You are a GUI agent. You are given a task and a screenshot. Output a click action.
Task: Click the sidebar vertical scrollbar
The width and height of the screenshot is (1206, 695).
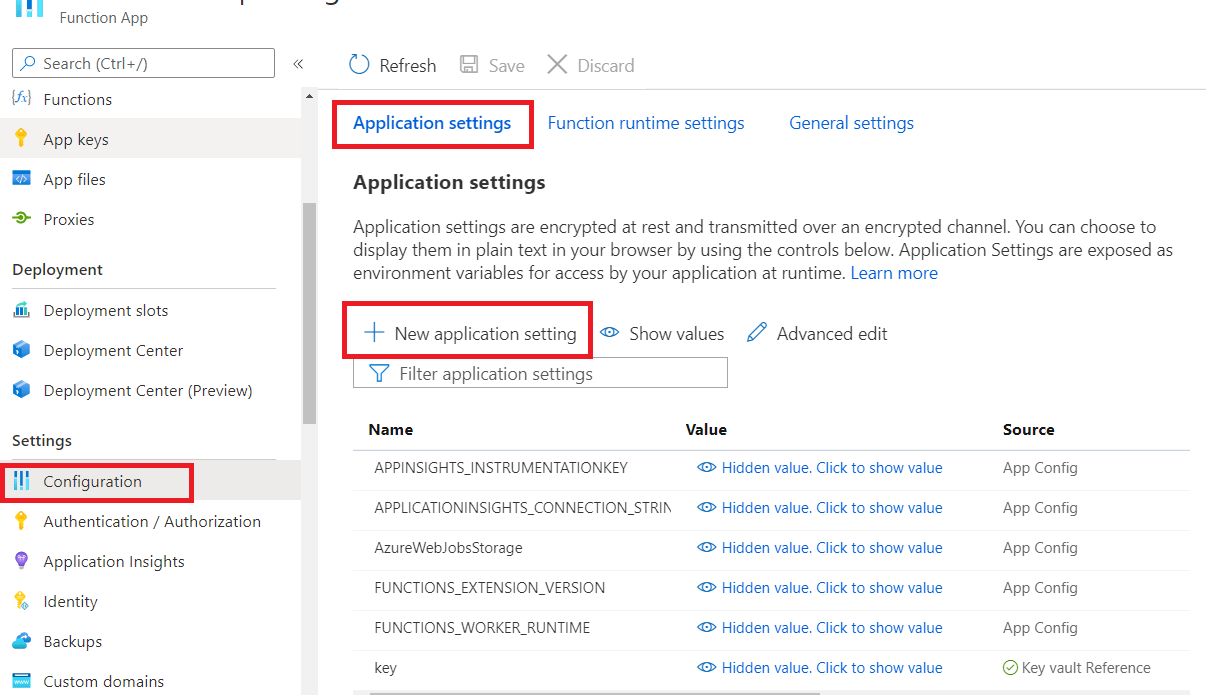(309, 312)
